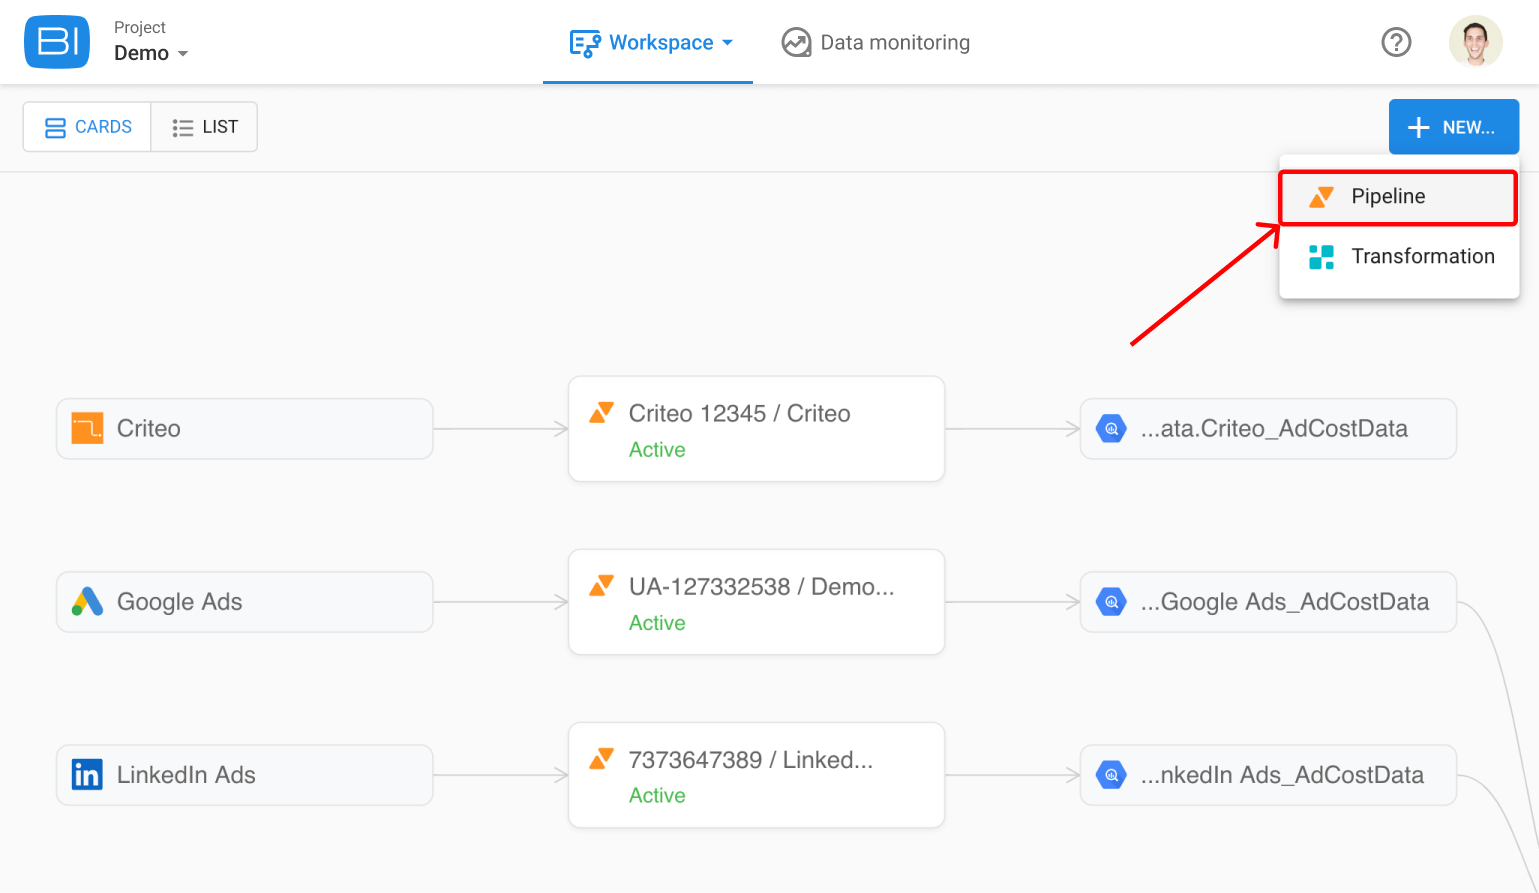This screenshot has height=893, width=1539.
Task: Click Active status on Criteo 12345 pipeline
Action: pos(657,450)
